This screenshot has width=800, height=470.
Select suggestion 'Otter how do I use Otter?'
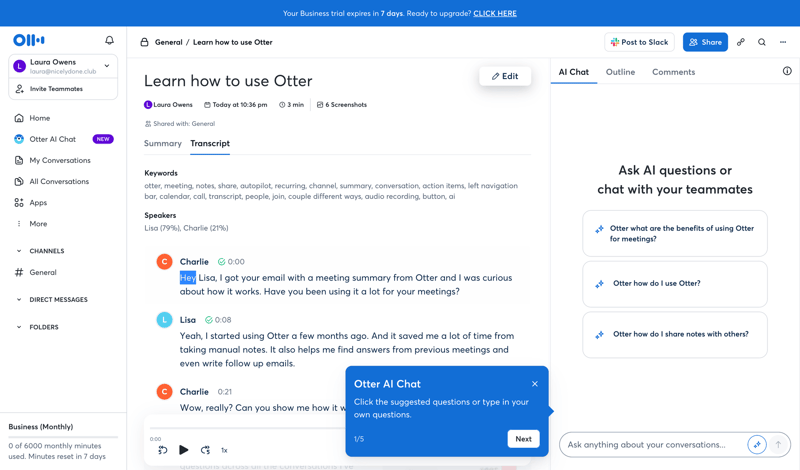click(x=675, y=284)
